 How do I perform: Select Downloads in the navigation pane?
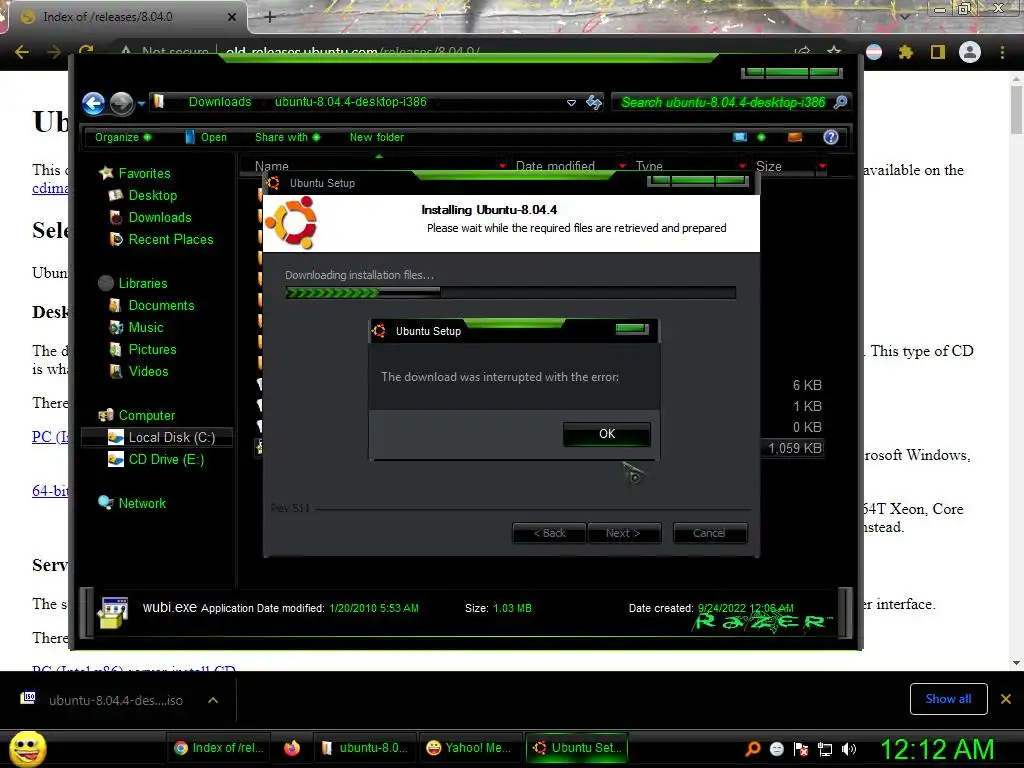click(160, 217)
